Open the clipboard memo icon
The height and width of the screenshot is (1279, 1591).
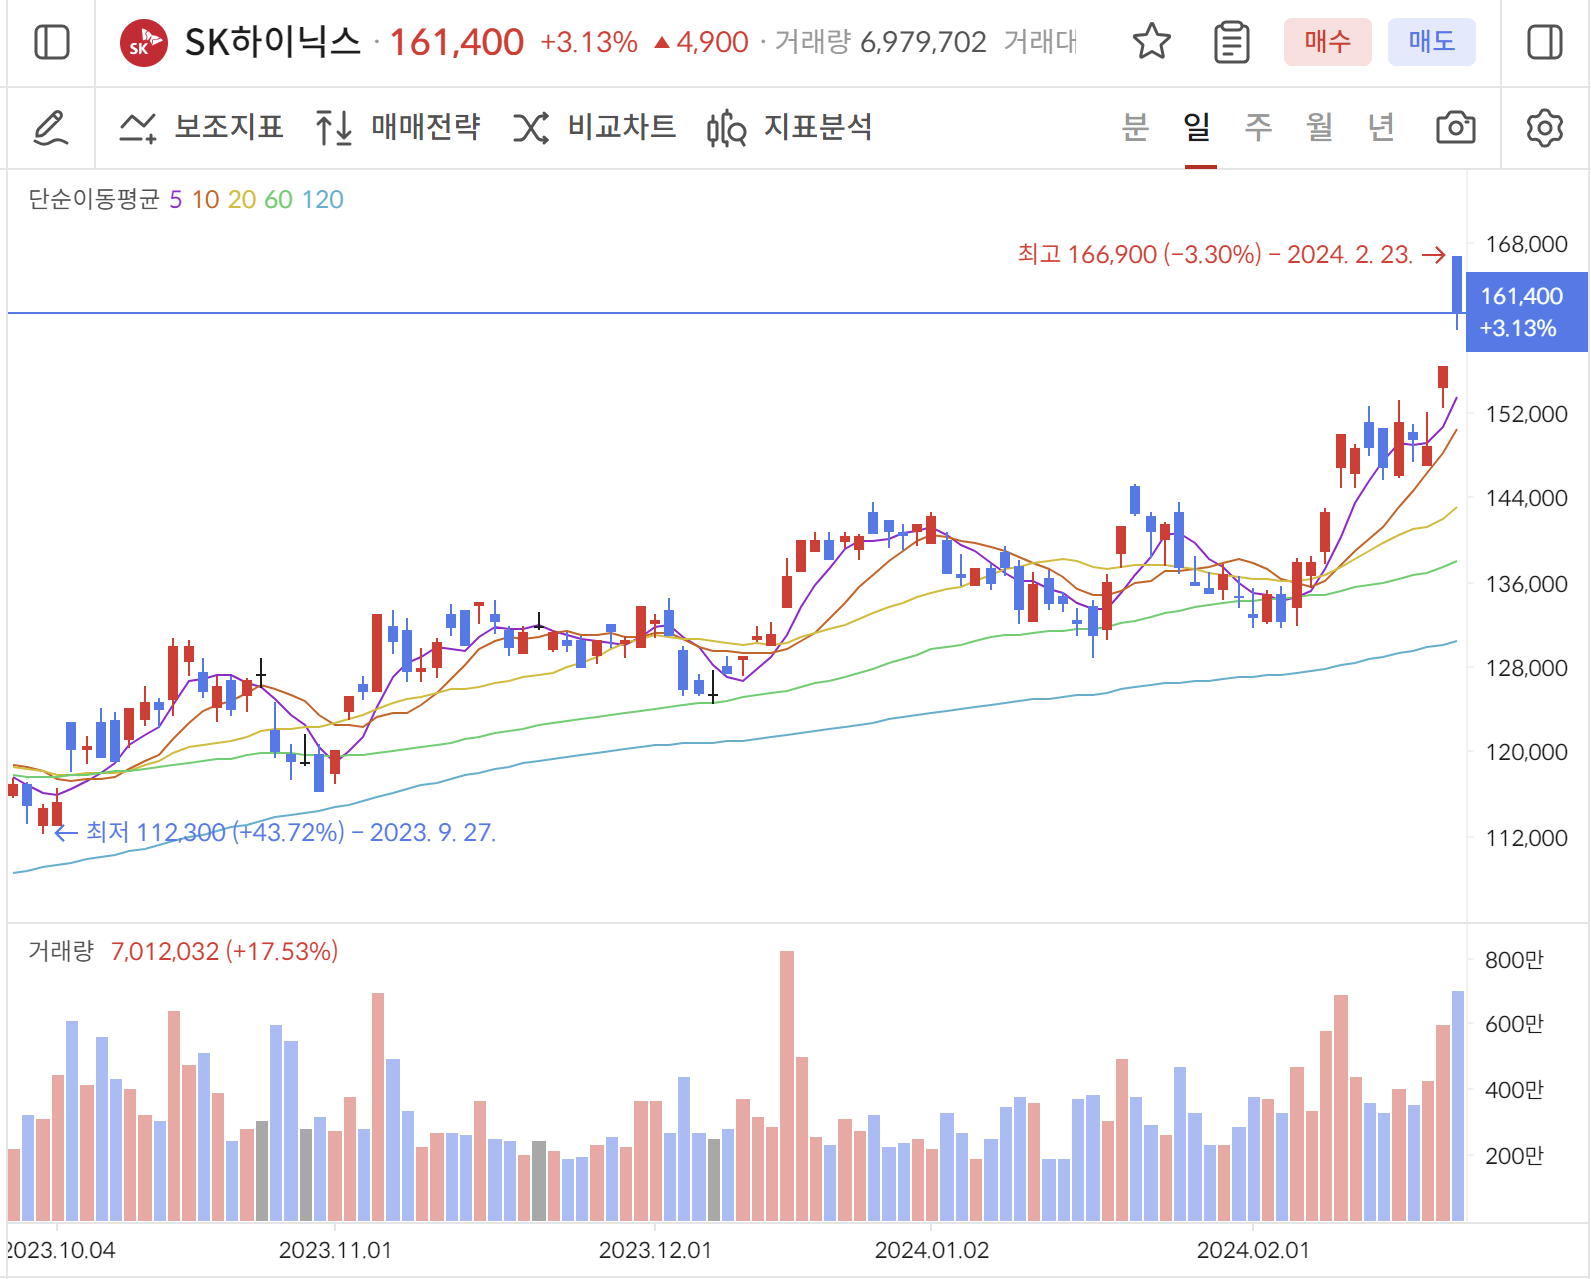click(1231, 42)
